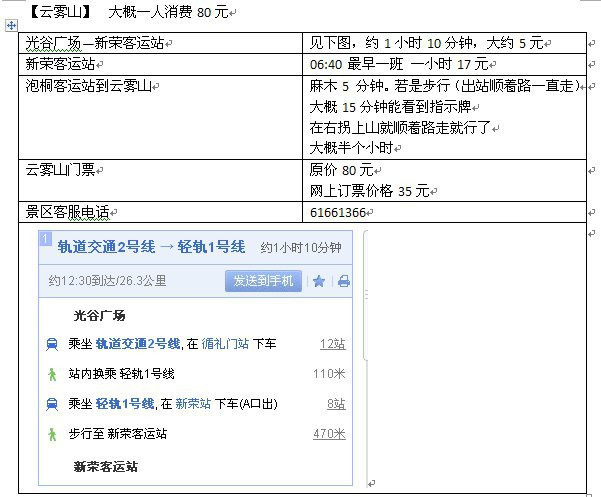Expand the 8站 stop list
601x497 pixels.
[336, 404]
